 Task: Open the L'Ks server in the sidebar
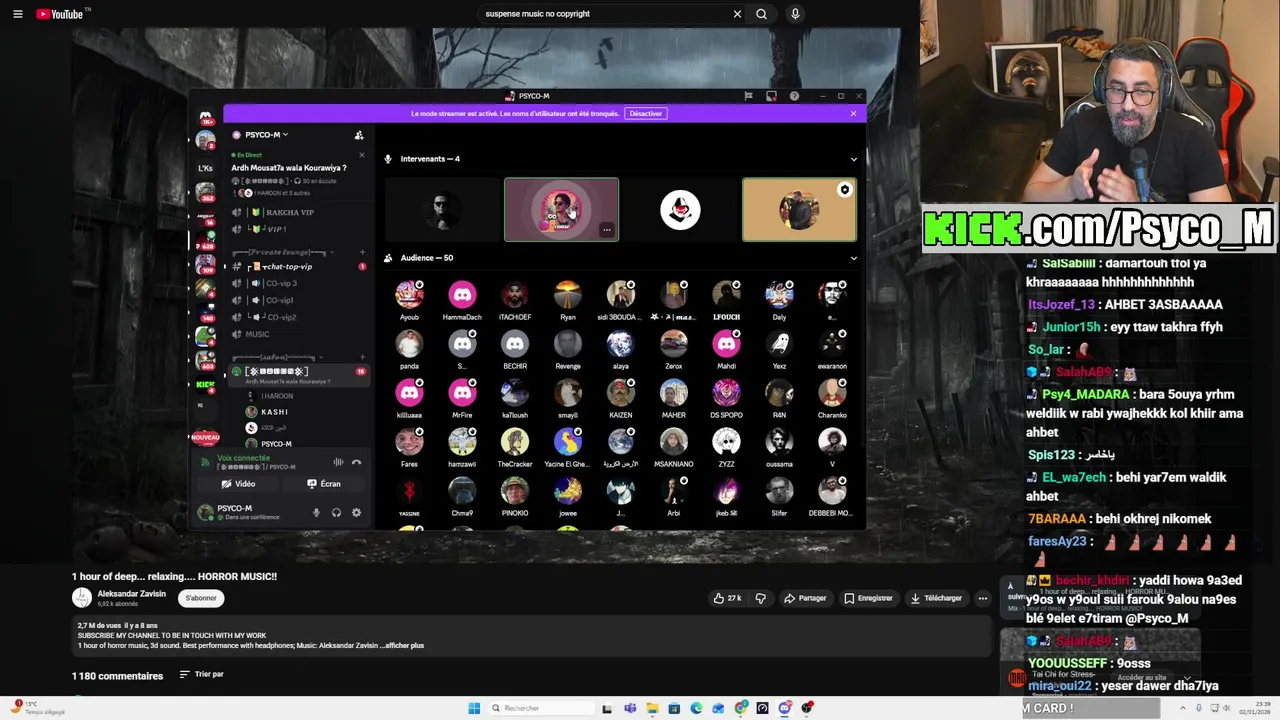(x=205, y=168)
